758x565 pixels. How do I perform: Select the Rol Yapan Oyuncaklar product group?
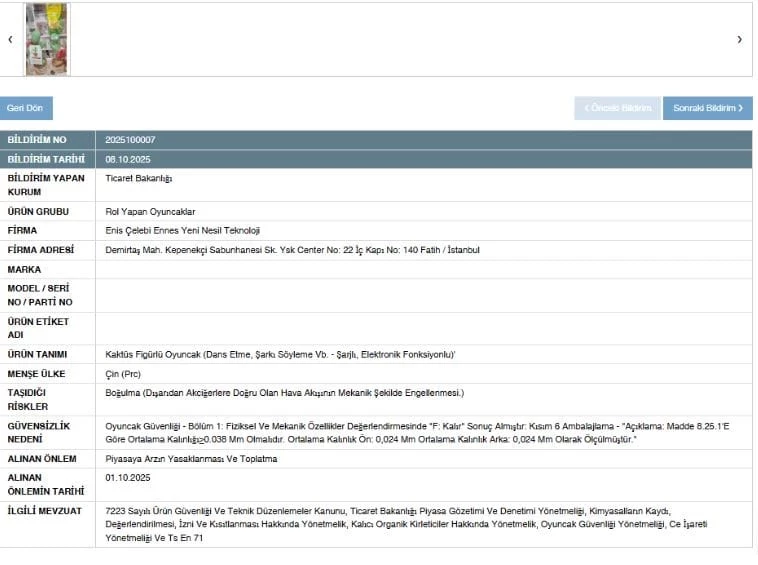pyautogui.click(x=148, y=211)
